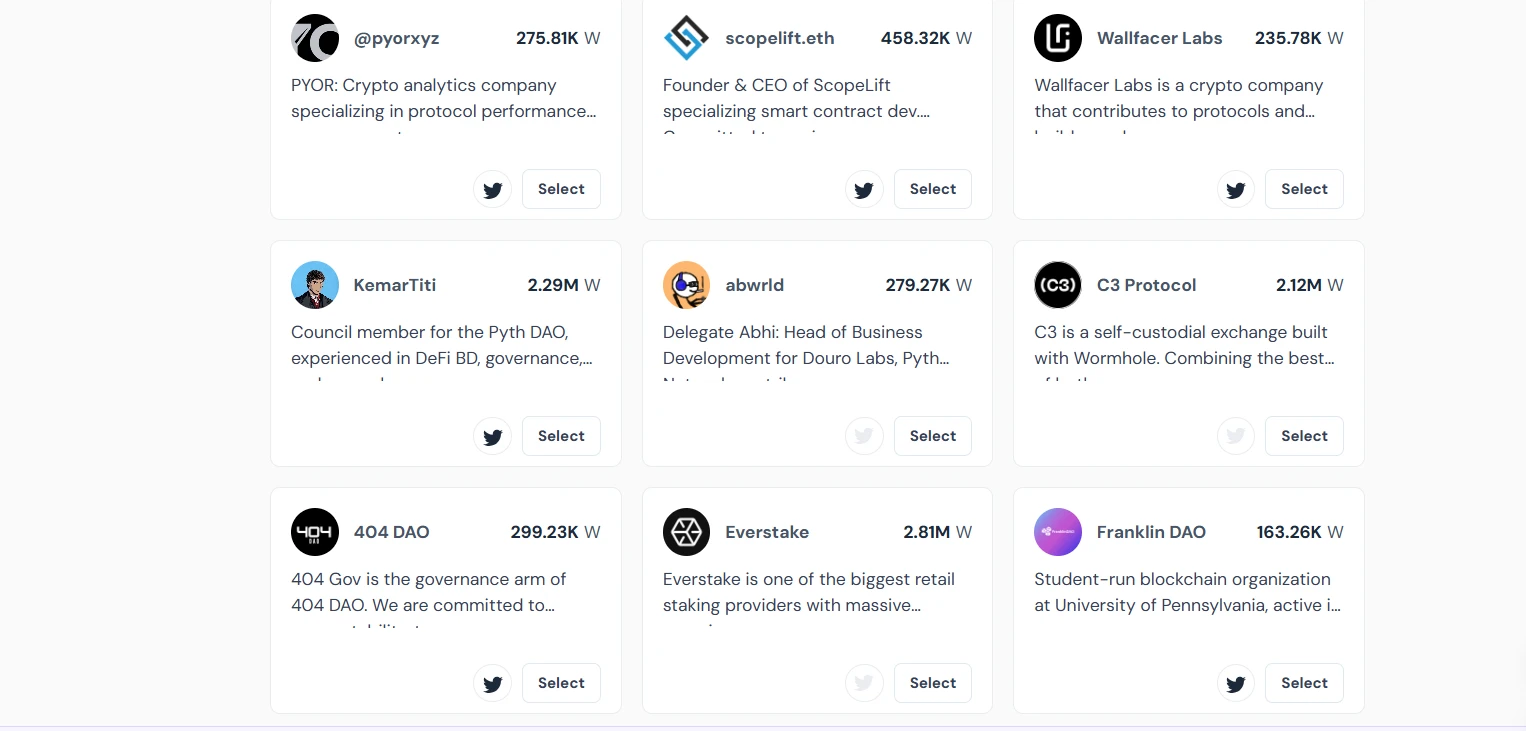
Task: Open the KemarTiti delegate name
Action: click(x=395, y=285)
